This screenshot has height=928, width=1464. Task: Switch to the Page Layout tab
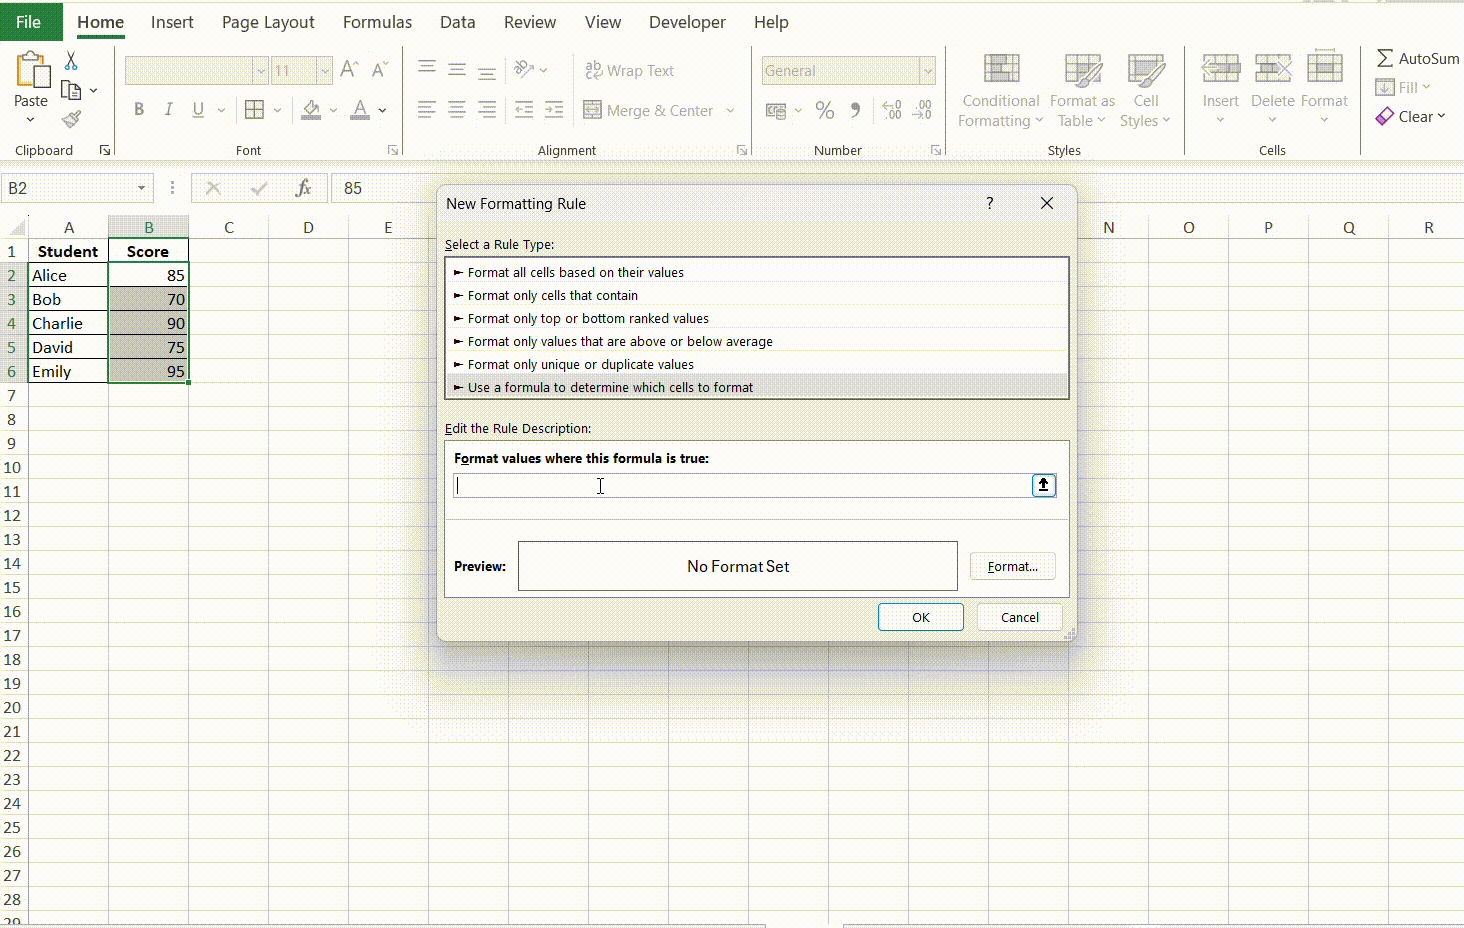pos(268,22)
